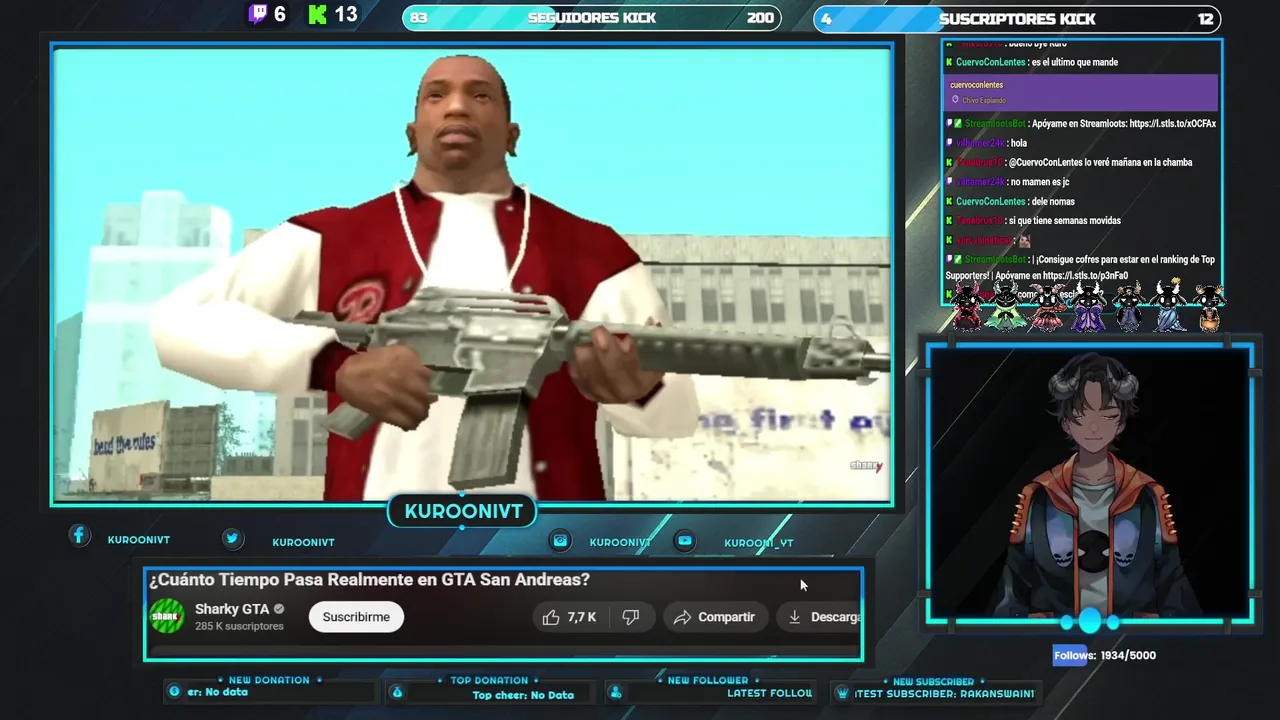
Task: Click the GTA San Andreas video player
Action: tap(473, 274)
